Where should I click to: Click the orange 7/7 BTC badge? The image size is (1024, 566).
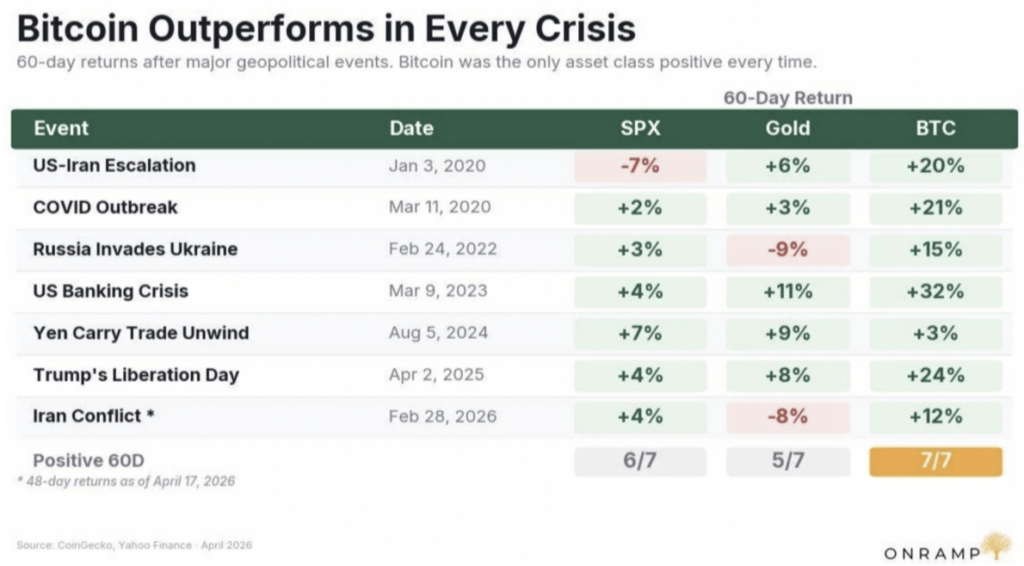pos(935,461)
